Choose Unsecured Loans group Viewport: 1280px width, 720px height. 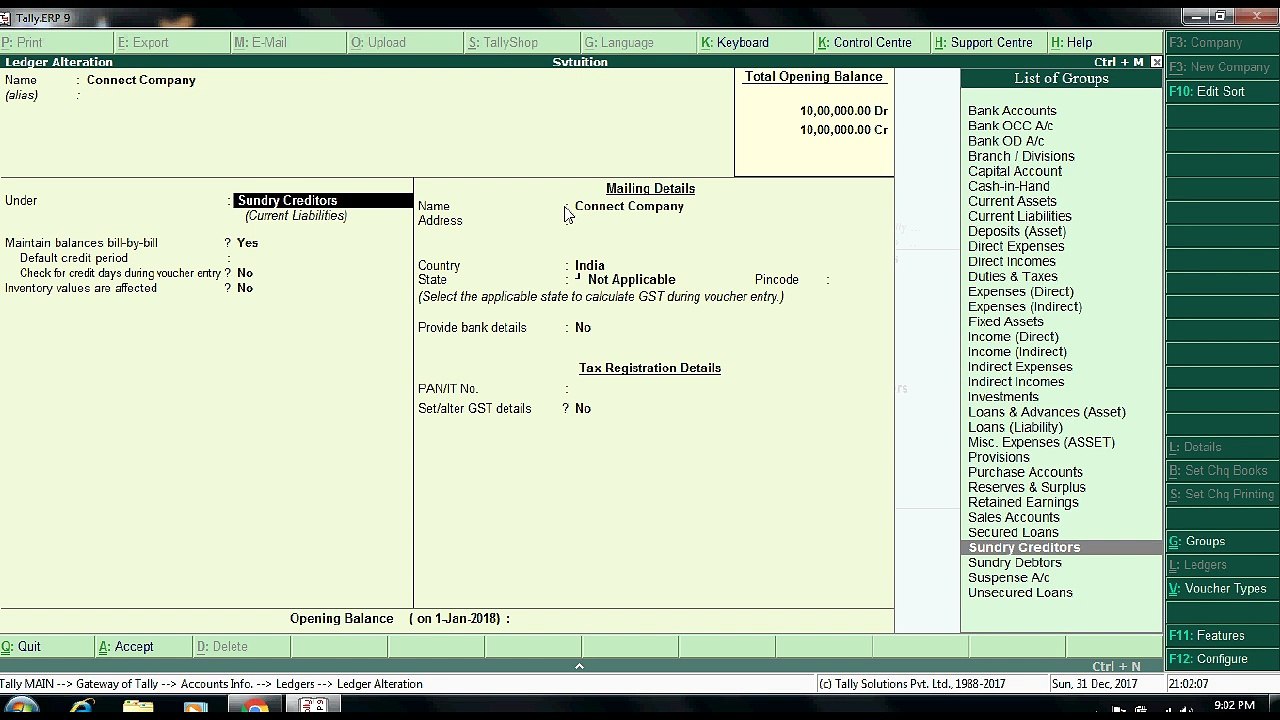coord(1020,592)
